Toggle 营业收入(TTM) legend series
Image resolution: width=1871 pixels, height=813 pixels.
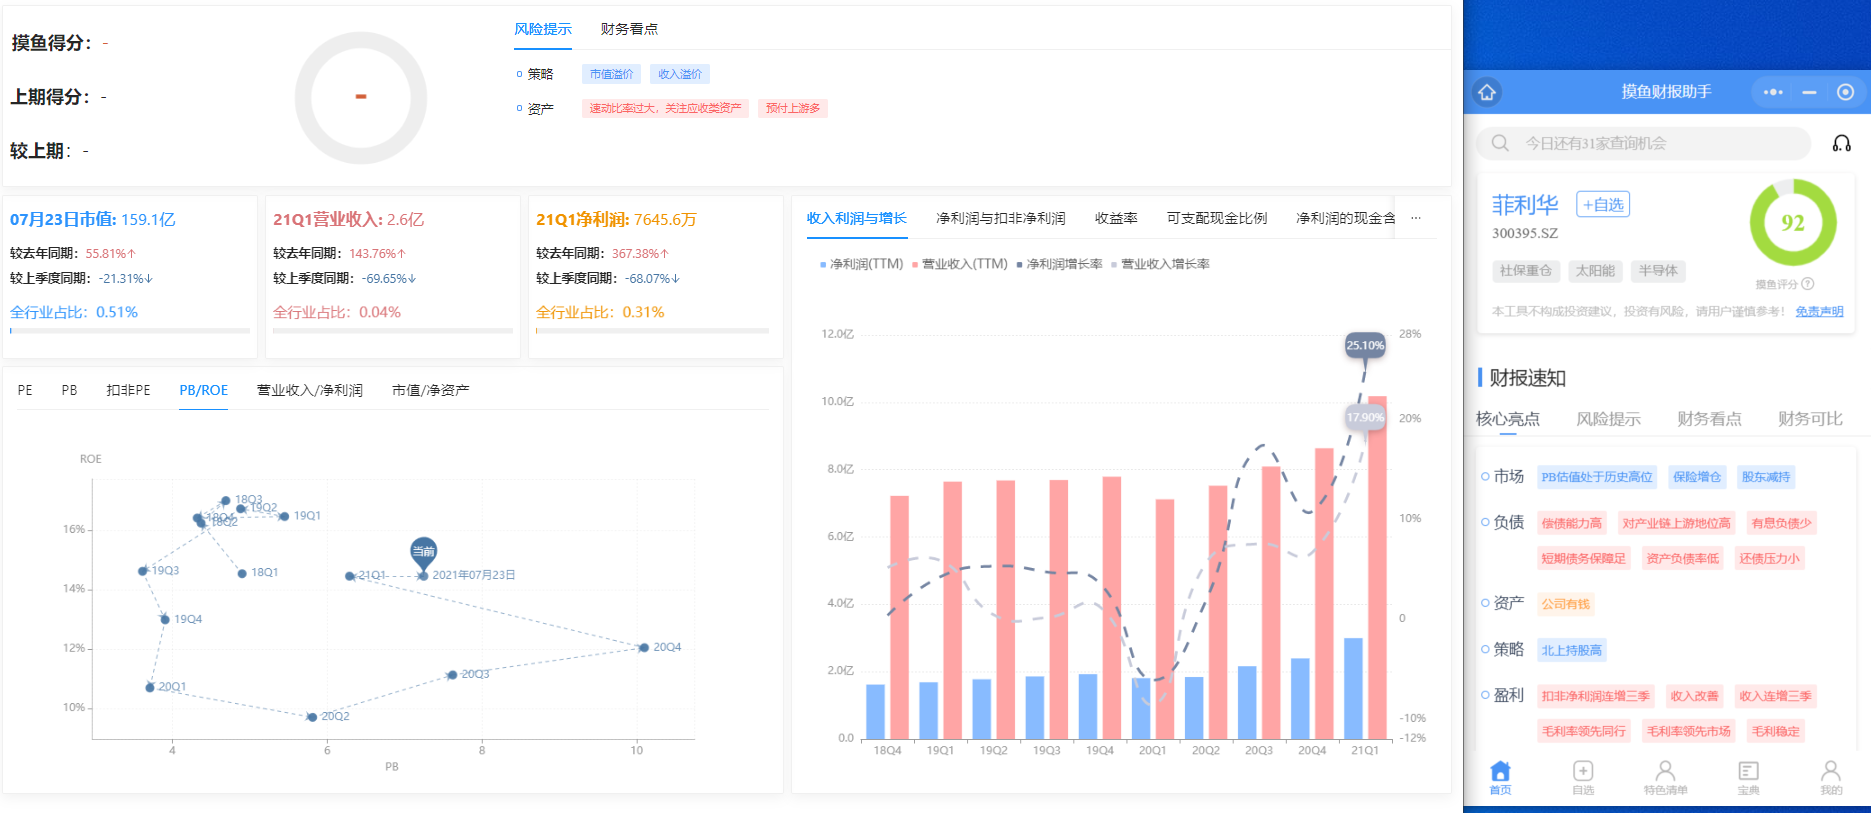pos(960,264)
